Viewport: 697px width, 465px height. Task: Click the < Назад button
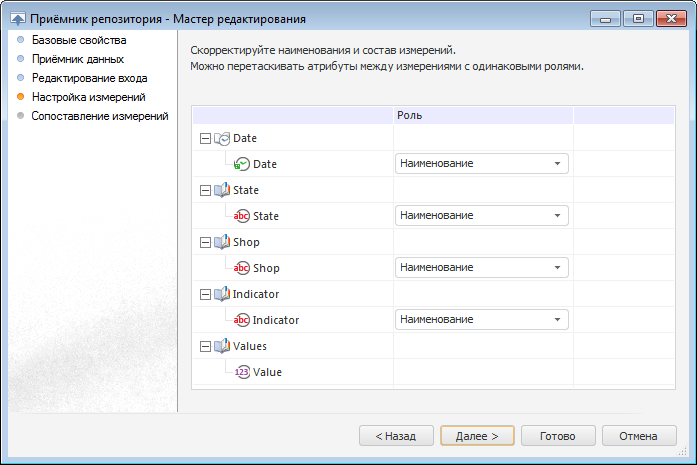point(396,436)
